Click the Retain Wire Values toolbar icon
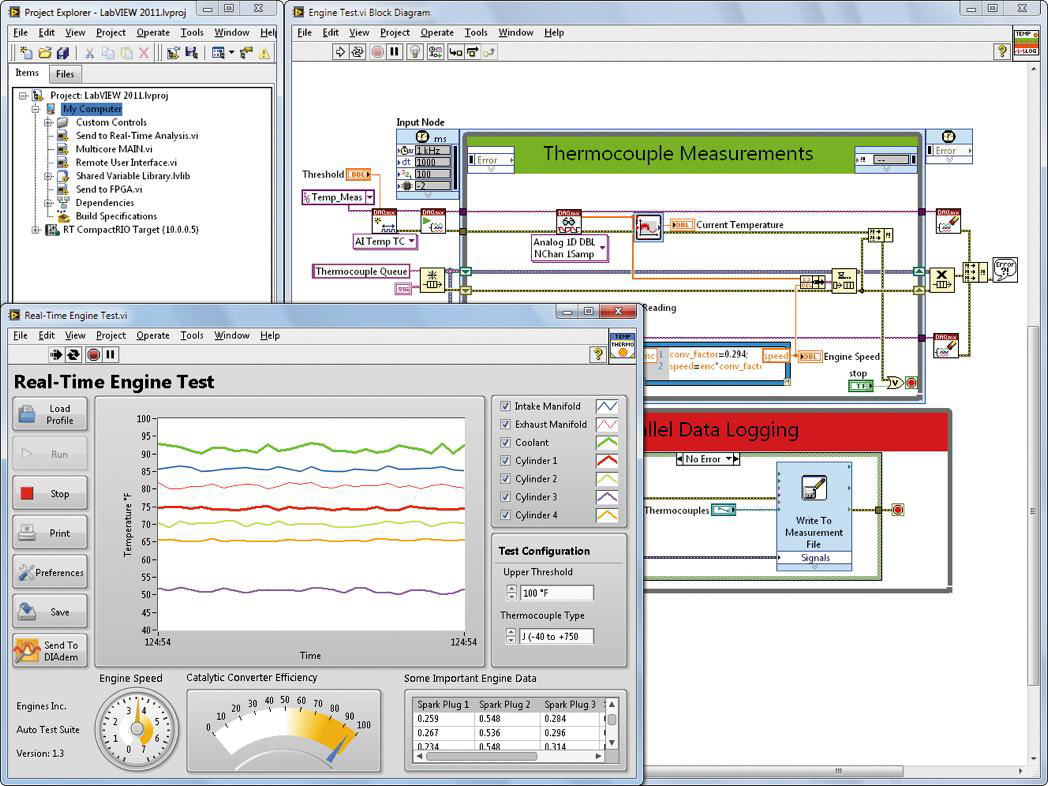The image size is (1048, 786). click(x=436, y=52)
